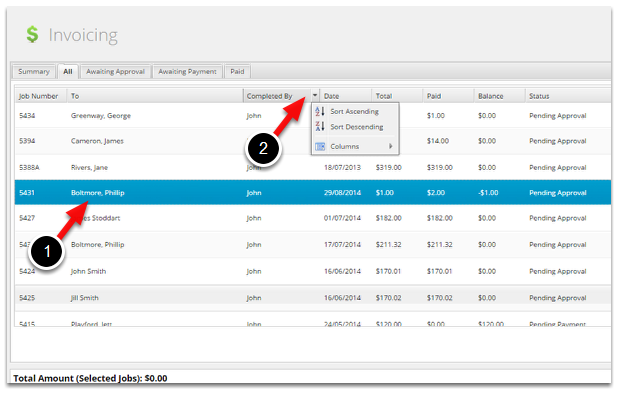The image size is (618, 394).
Task: Select the All tab
Action: pyautogui.click(x=68, y=72)
